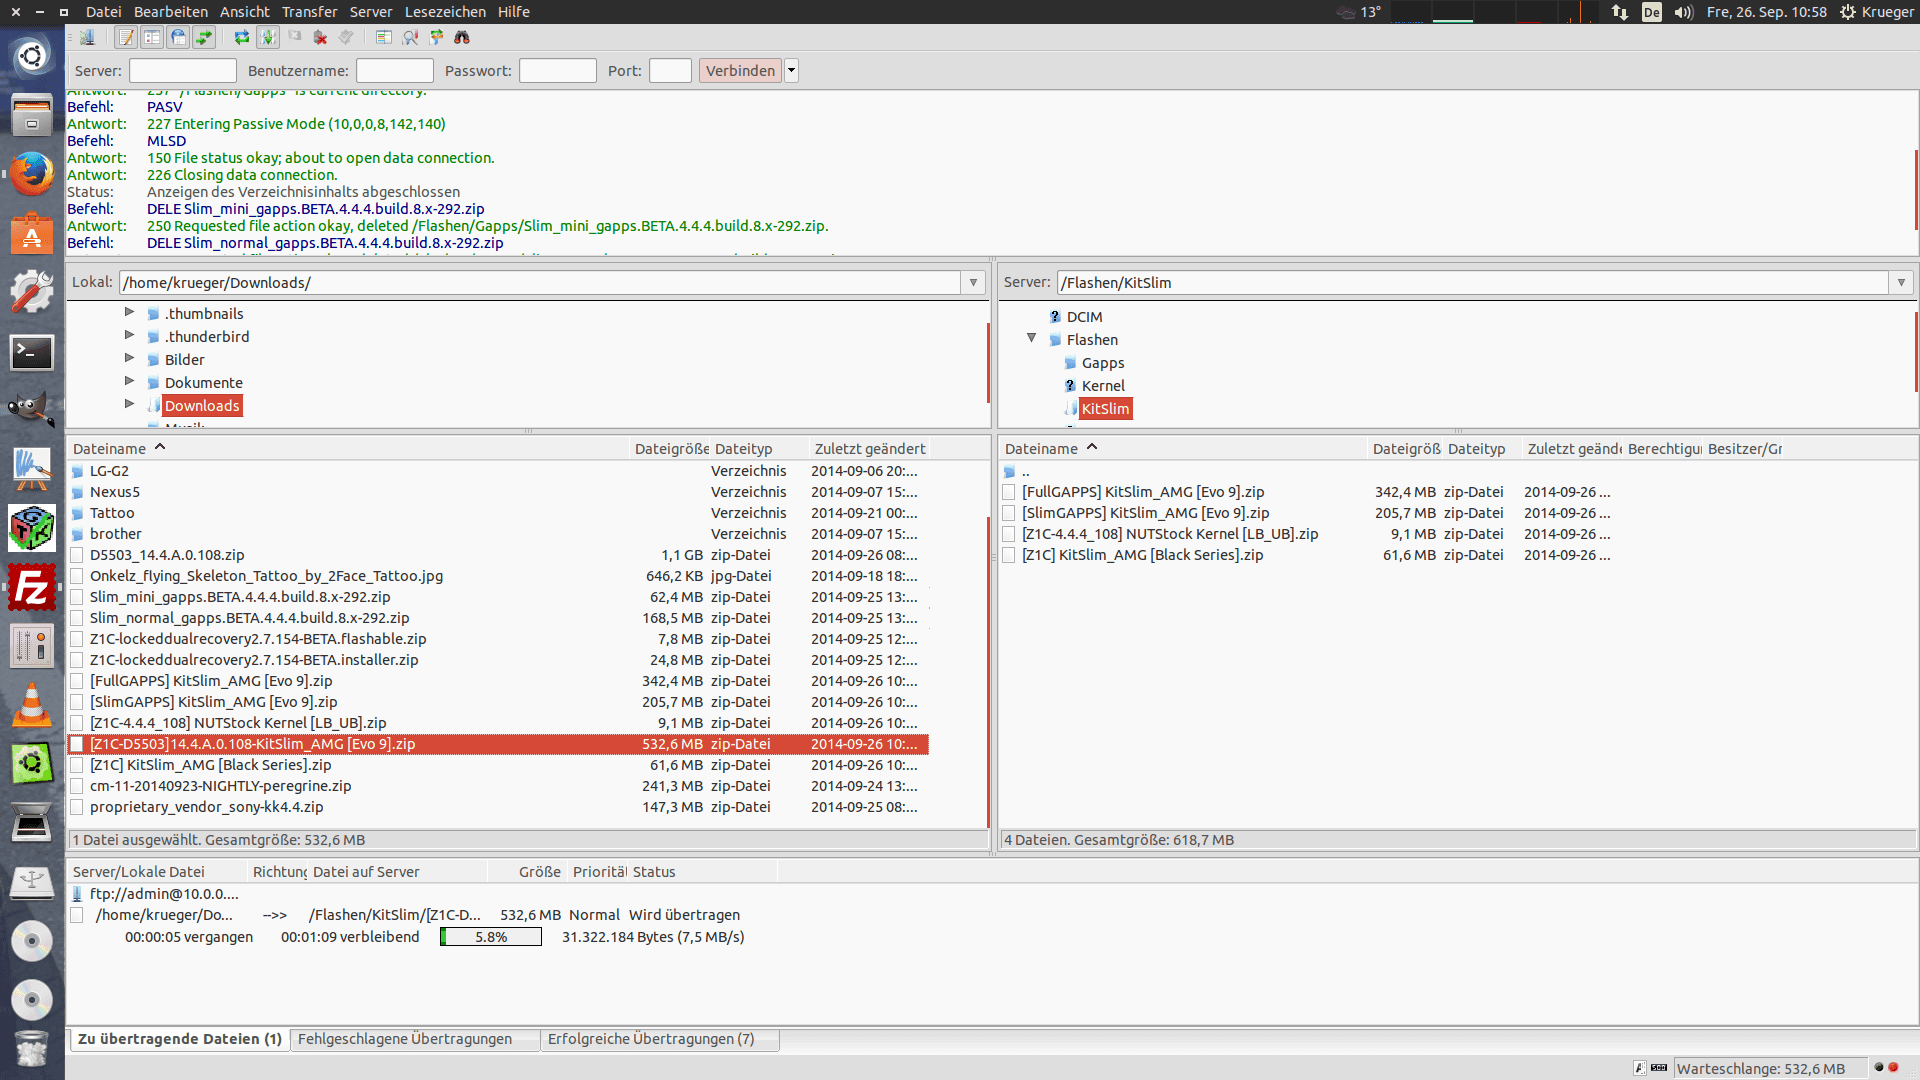Select the DCIM remote folder
This screenshot has width=1920, height=1080.
(1084, 317)
